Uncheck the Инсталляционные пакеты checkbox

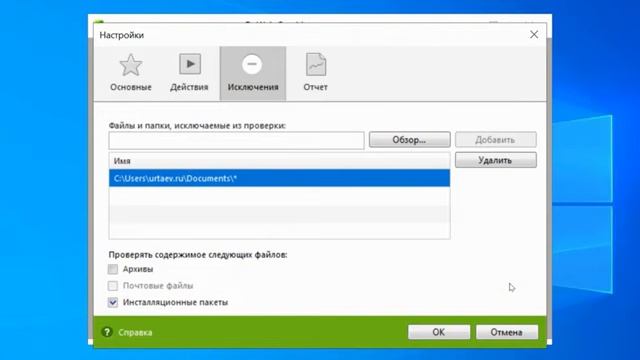113,302
